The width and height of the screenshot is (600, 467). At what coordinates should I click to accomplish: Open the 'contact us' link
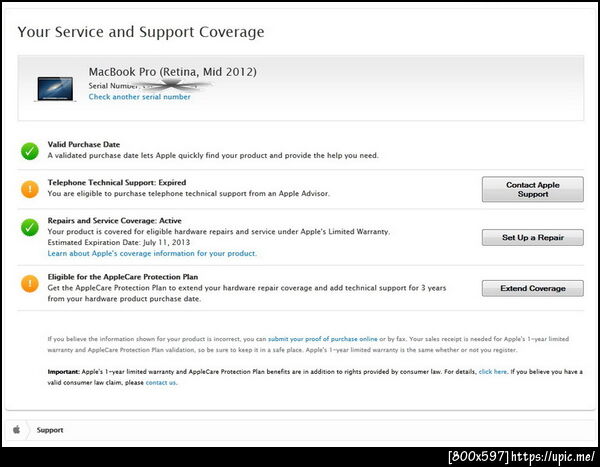click(161, 382)
